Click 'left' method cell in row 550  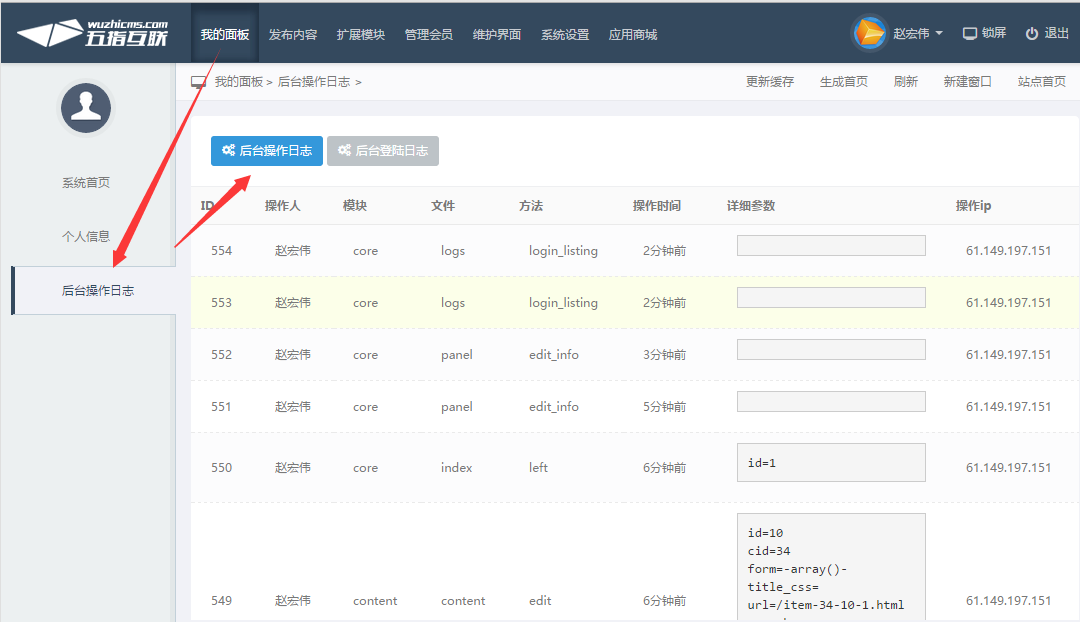[538, 468]
